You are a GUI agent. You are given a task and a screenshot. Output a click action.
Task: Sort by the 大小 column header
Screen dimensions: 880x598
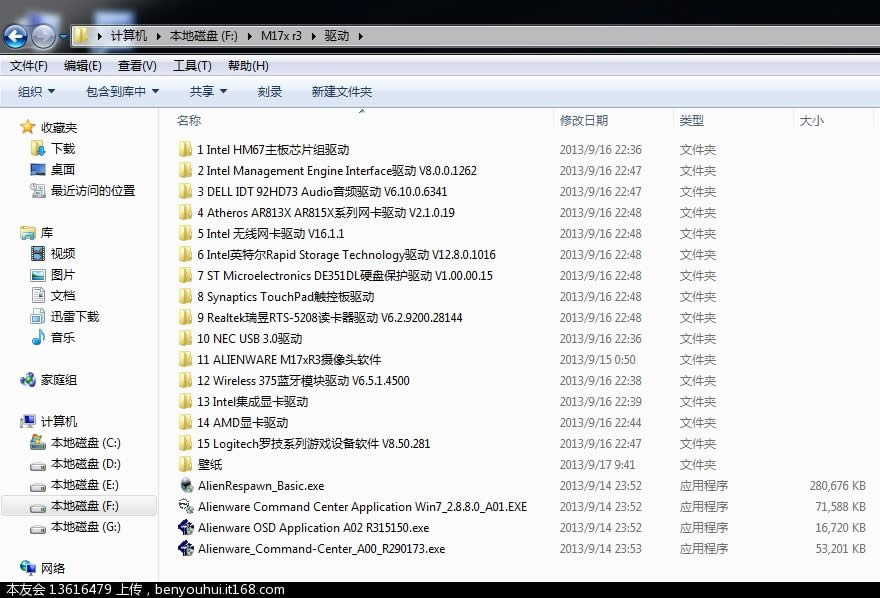[x=812, y=121]
